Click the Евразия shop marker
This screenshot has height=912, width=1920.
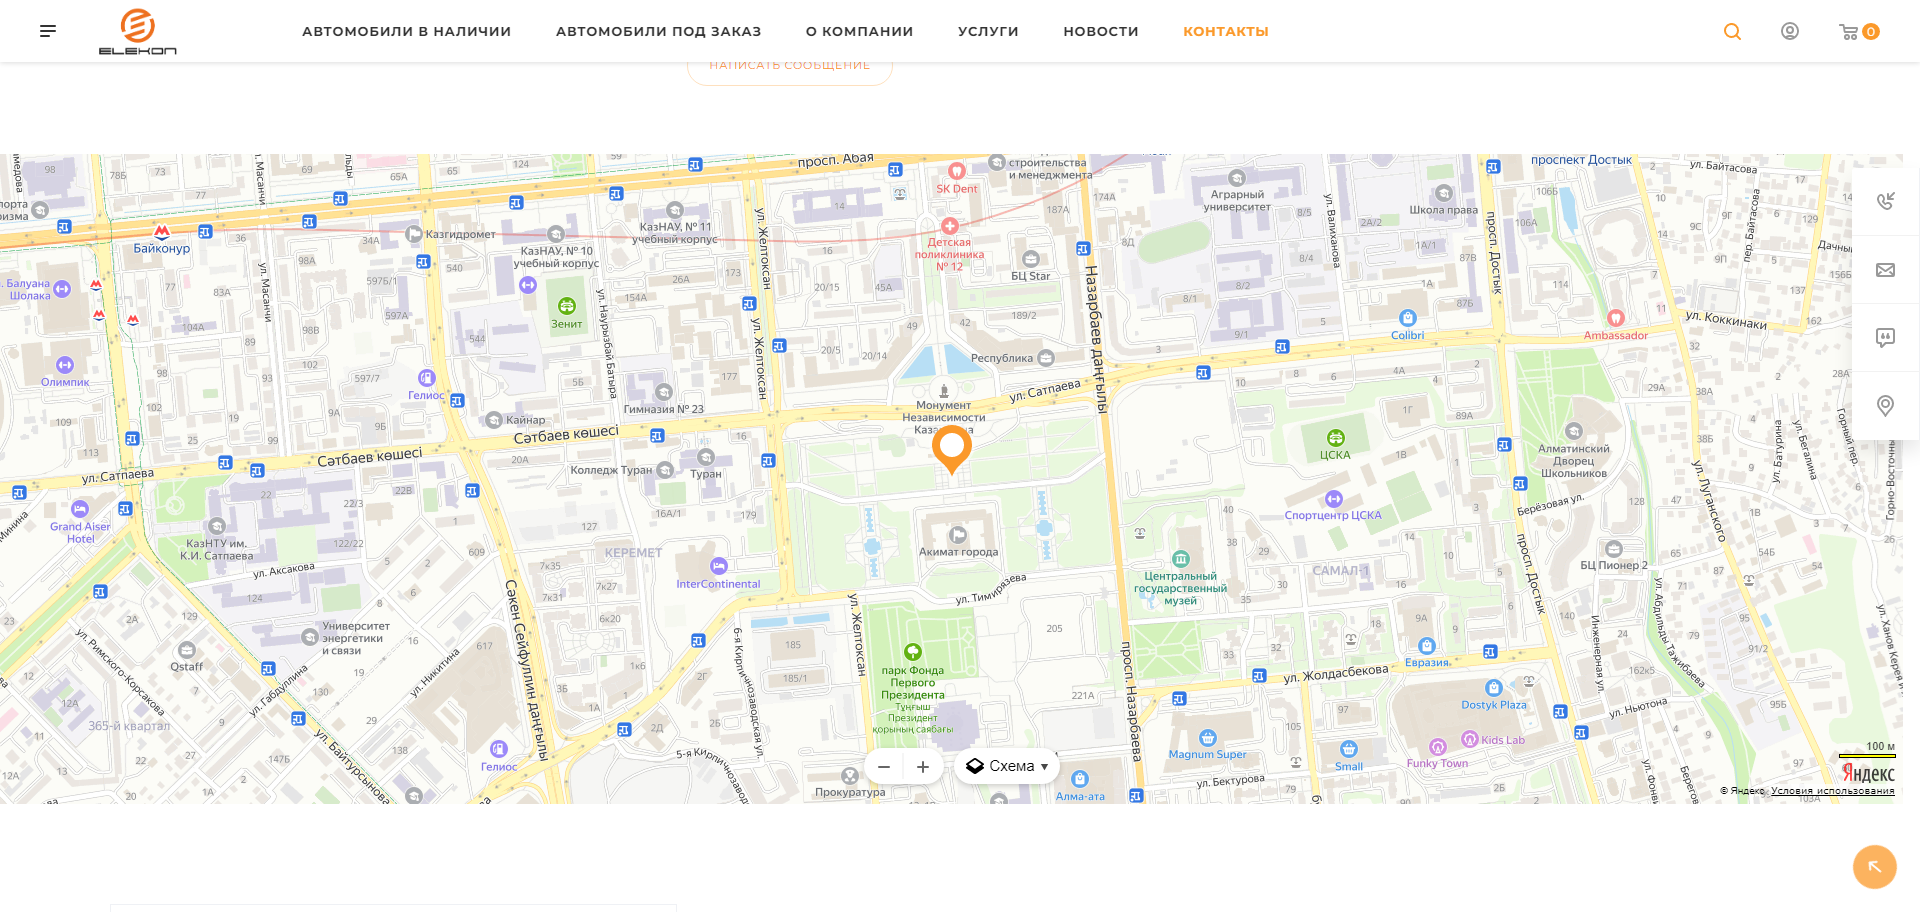[x=1427, y=646]
